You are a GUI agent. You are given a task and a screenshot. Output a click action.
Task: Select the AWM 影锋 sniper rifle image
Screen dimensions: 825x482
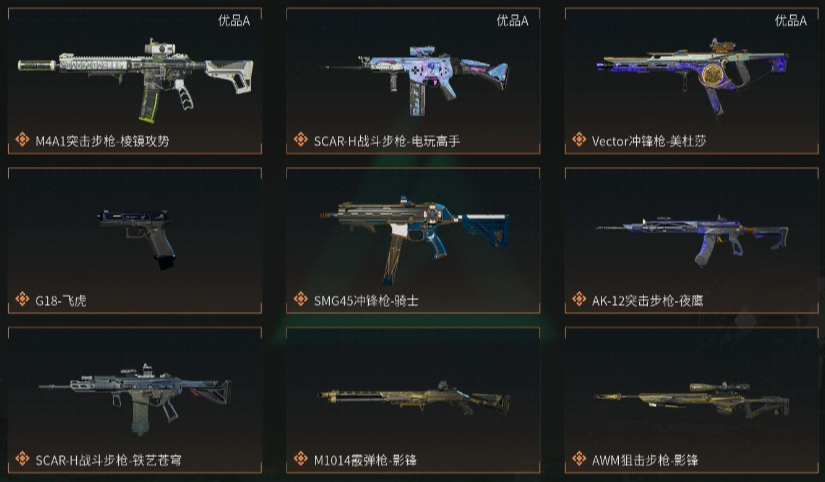click(692, 400)
